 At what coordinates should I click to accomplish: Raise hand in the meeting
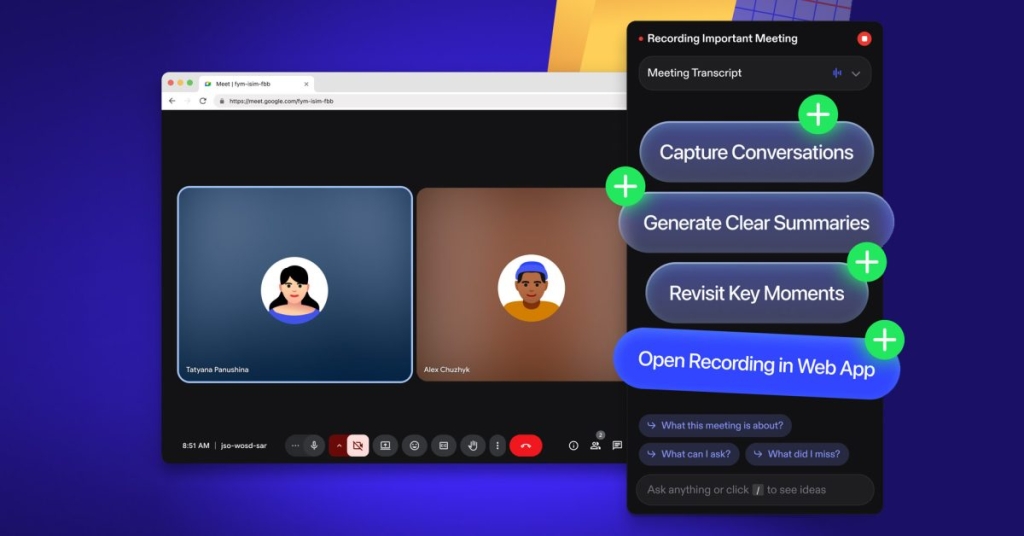click(x=473, y=446)
